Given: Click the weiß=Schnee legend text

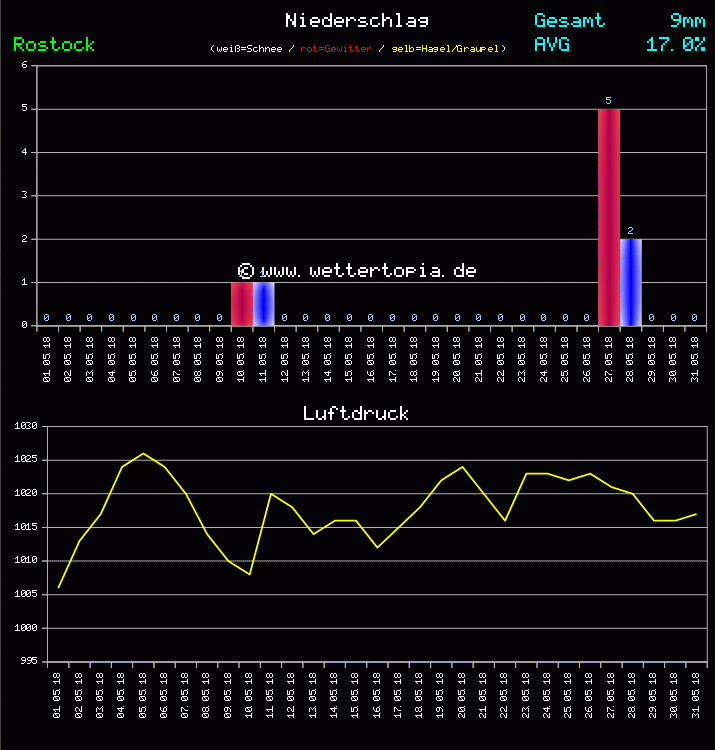Looking at the screenshot, I should 249,48.
